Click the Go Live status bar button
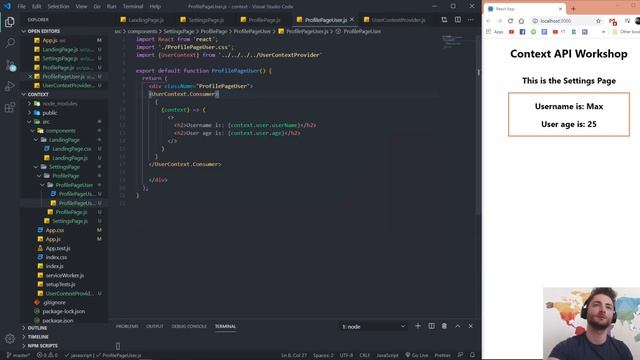640x360 pixels. (416, 355)
